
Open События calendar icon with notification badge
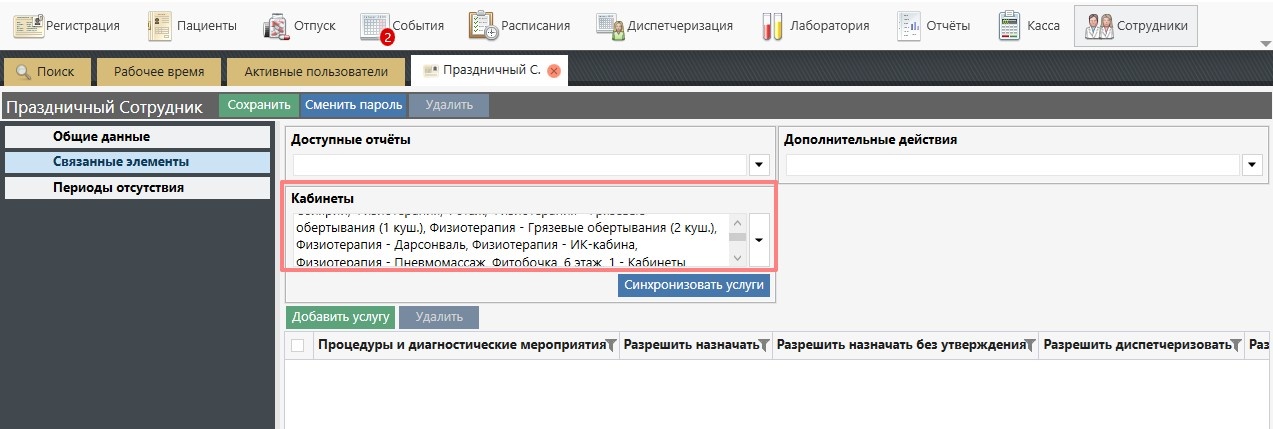point(375,25)
